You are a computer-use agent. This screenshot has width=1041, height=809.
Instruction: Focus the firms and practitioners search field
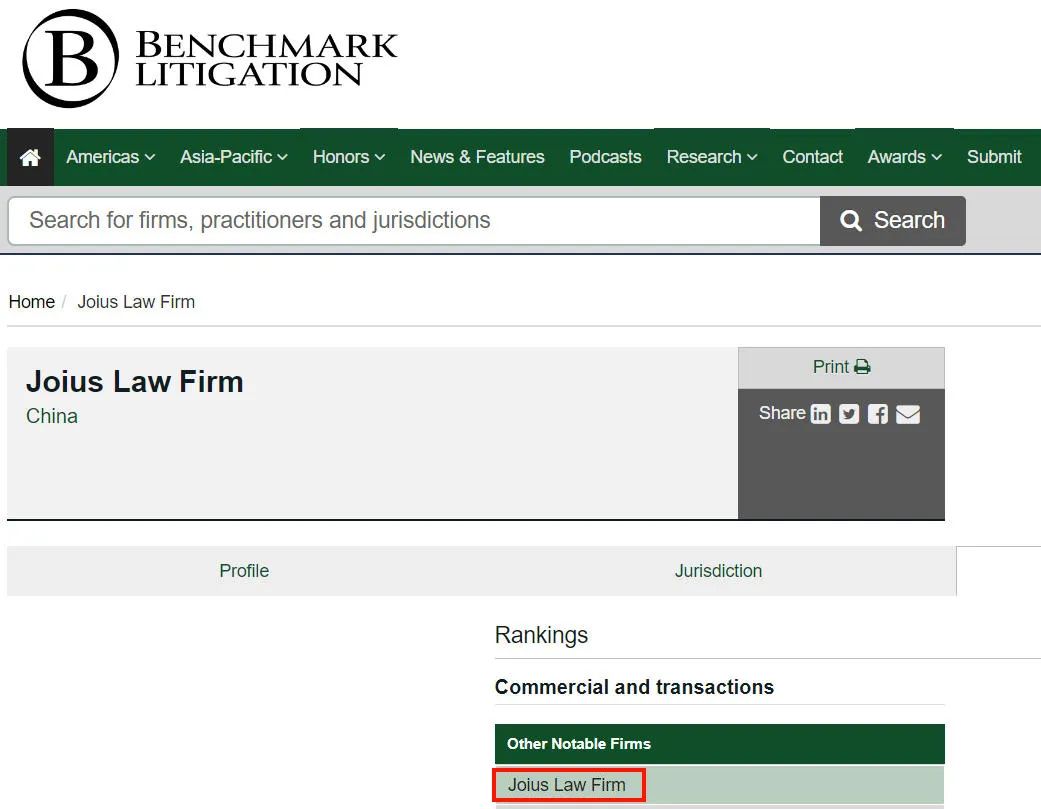414,220
